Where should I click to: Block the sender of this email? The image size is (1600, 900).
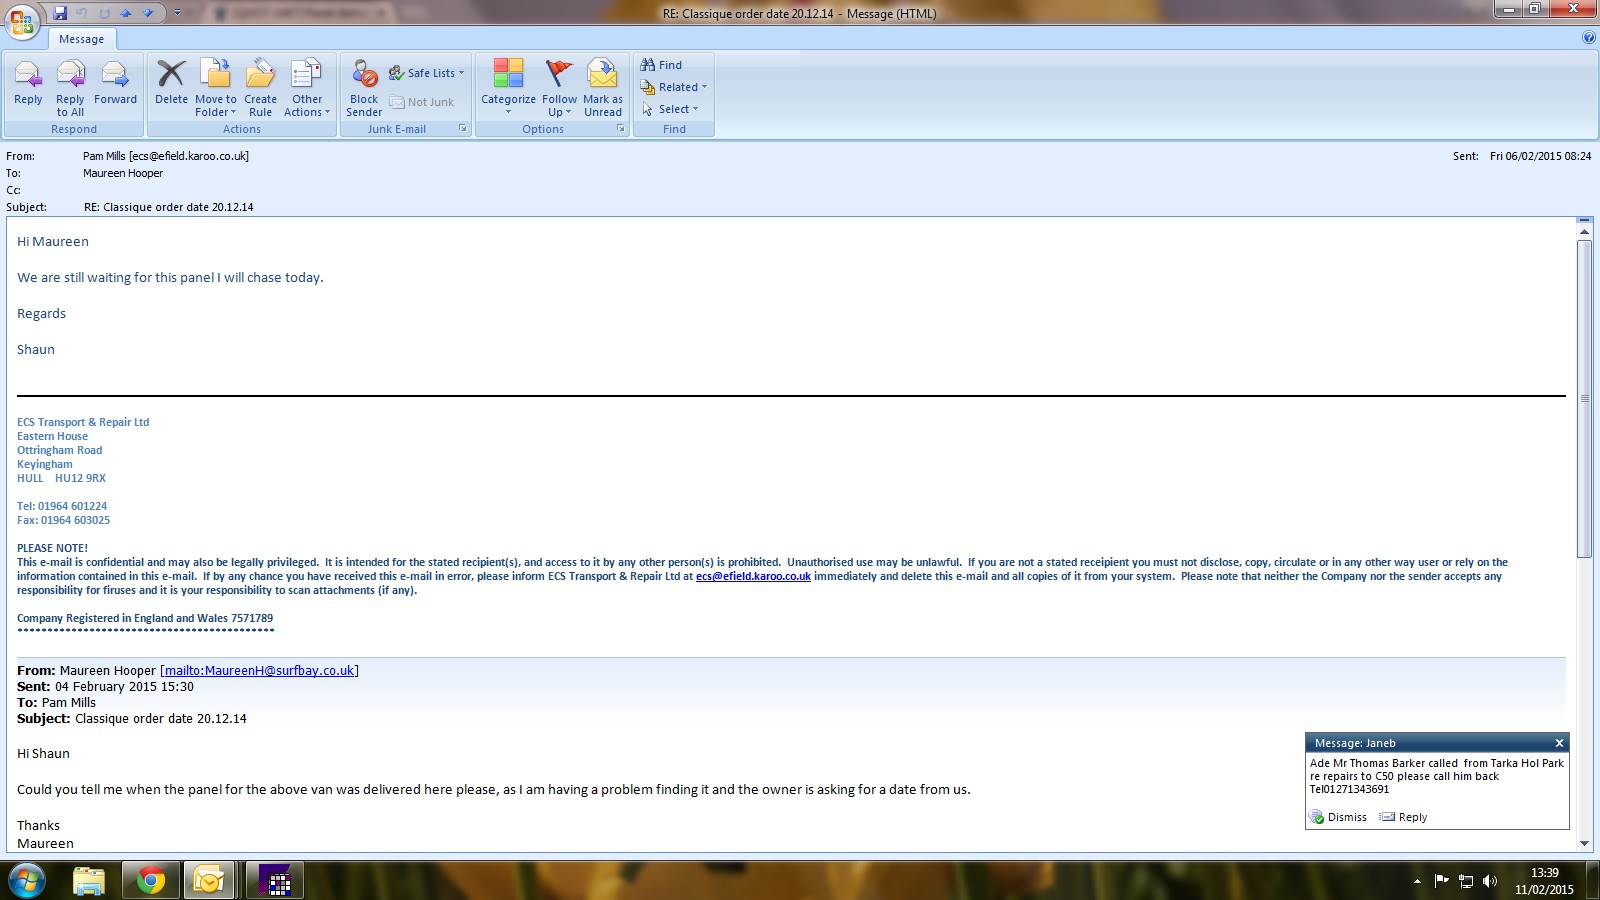tap(364, 86)
